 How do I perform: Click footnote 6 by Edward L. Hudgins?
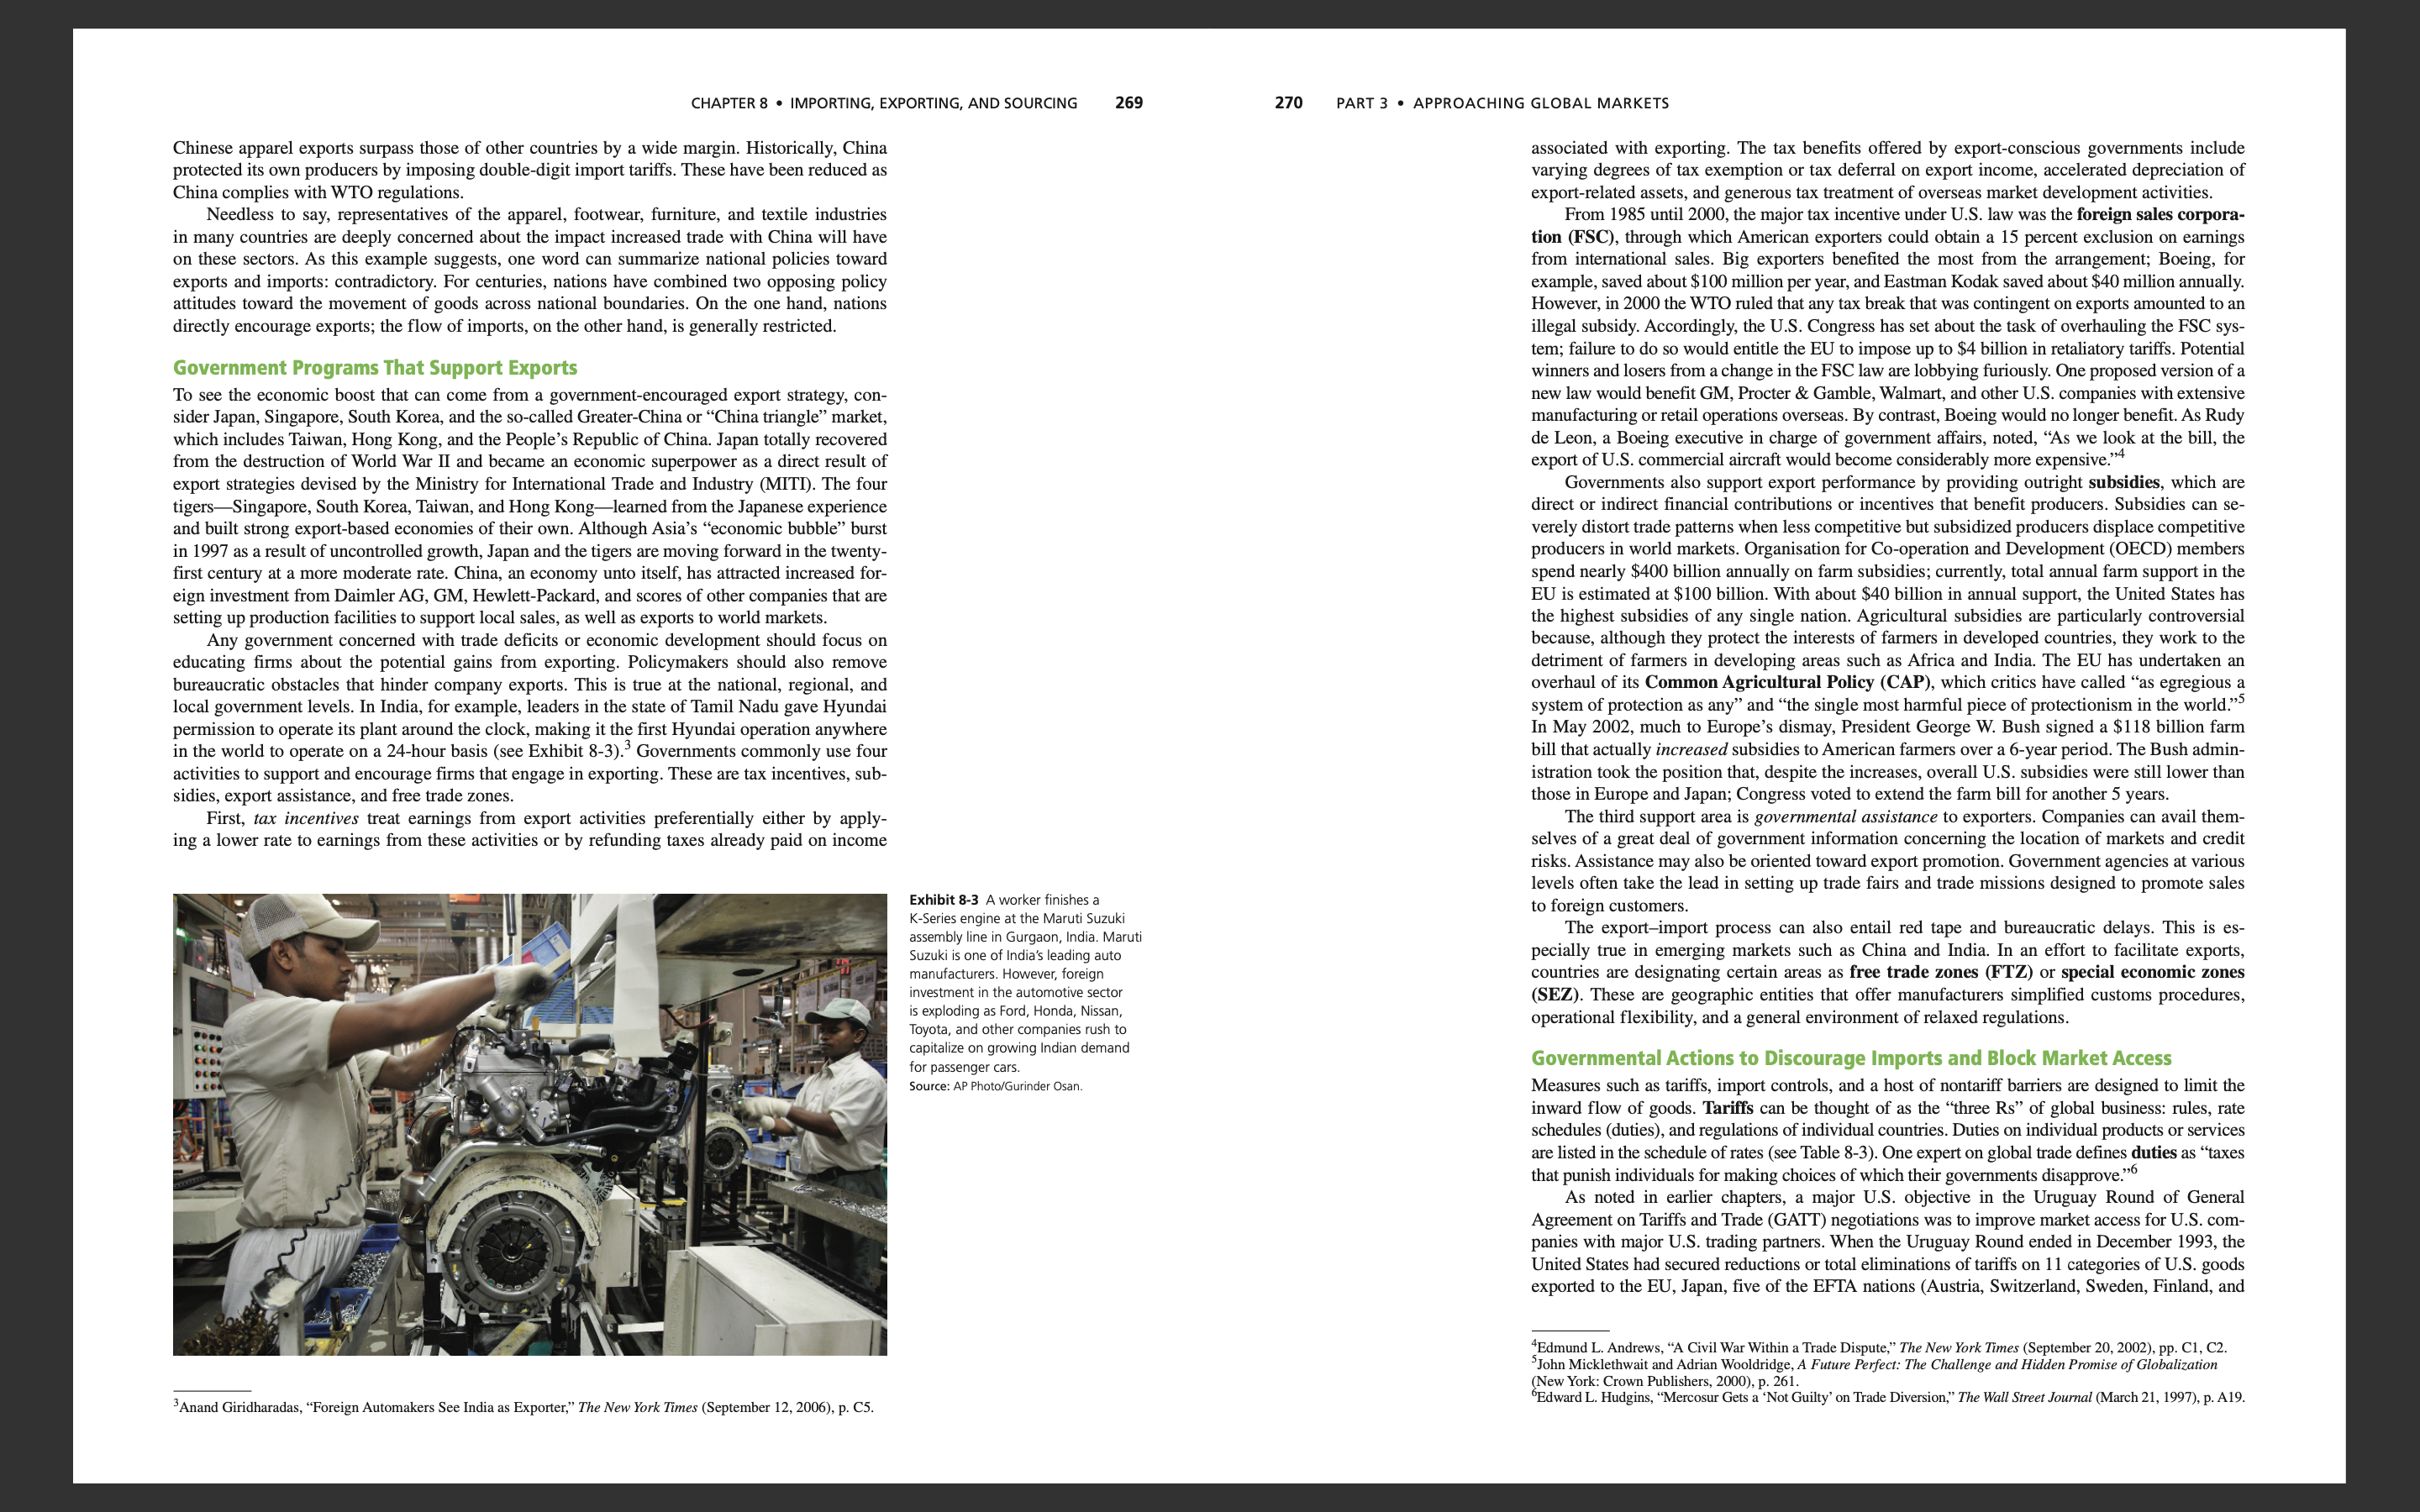point(1888,1397)
